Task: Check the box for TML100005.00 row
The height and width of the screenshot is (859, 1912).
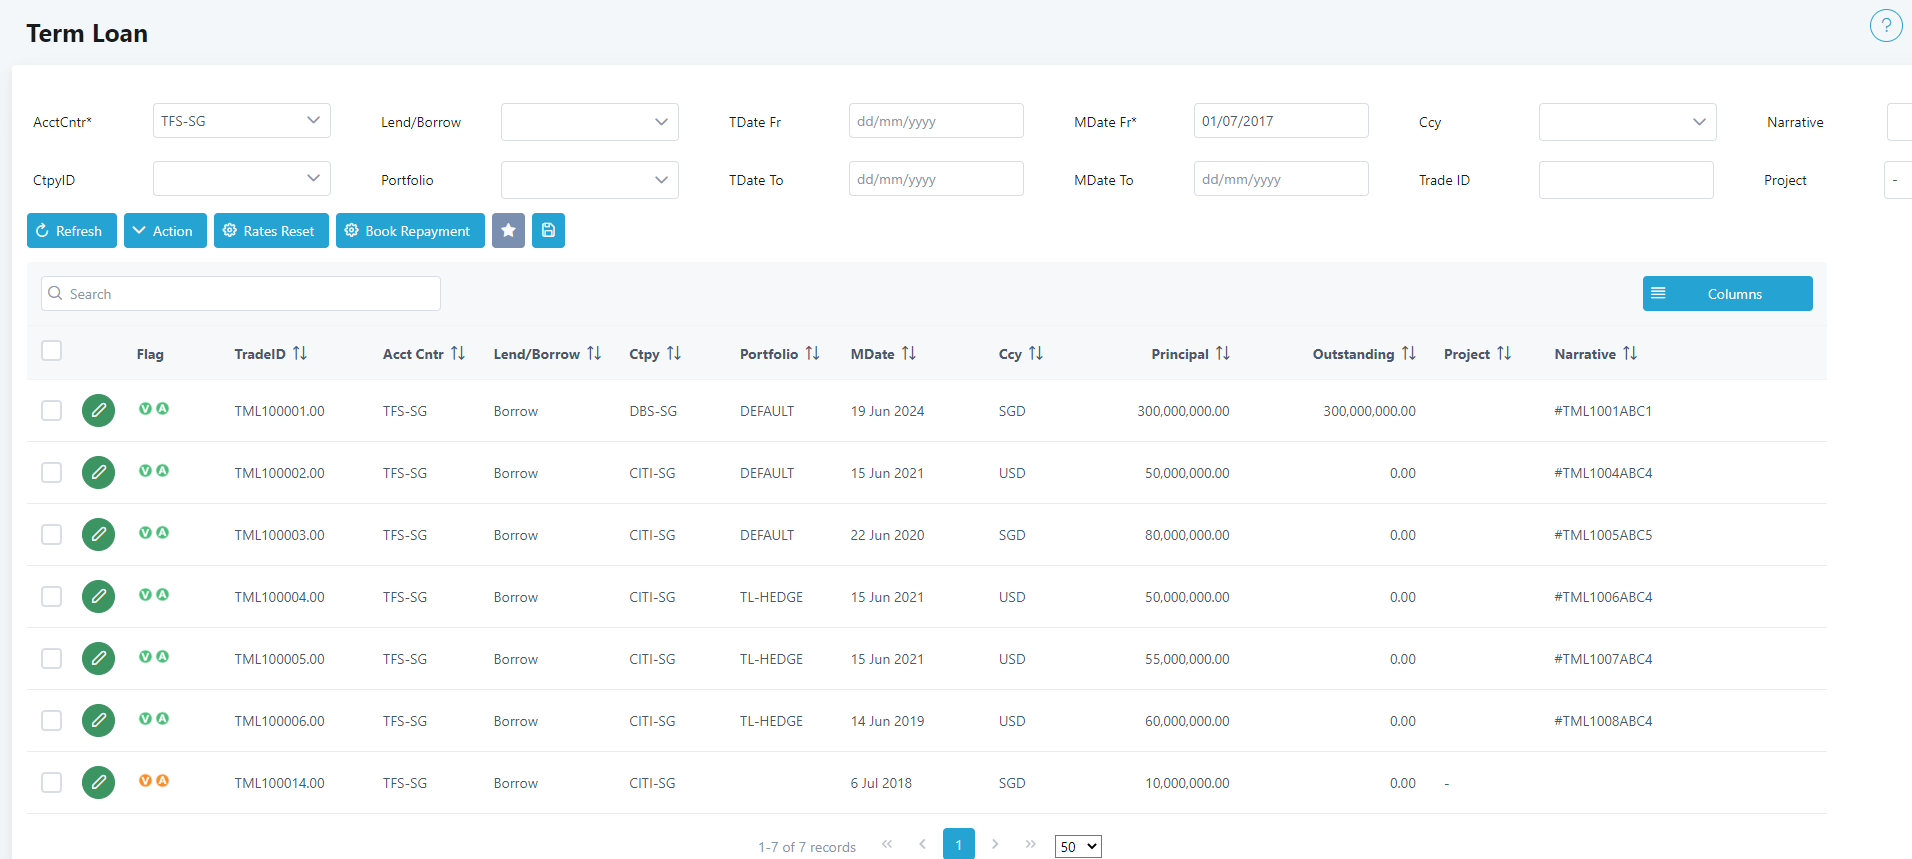Action: coord(52,659)
